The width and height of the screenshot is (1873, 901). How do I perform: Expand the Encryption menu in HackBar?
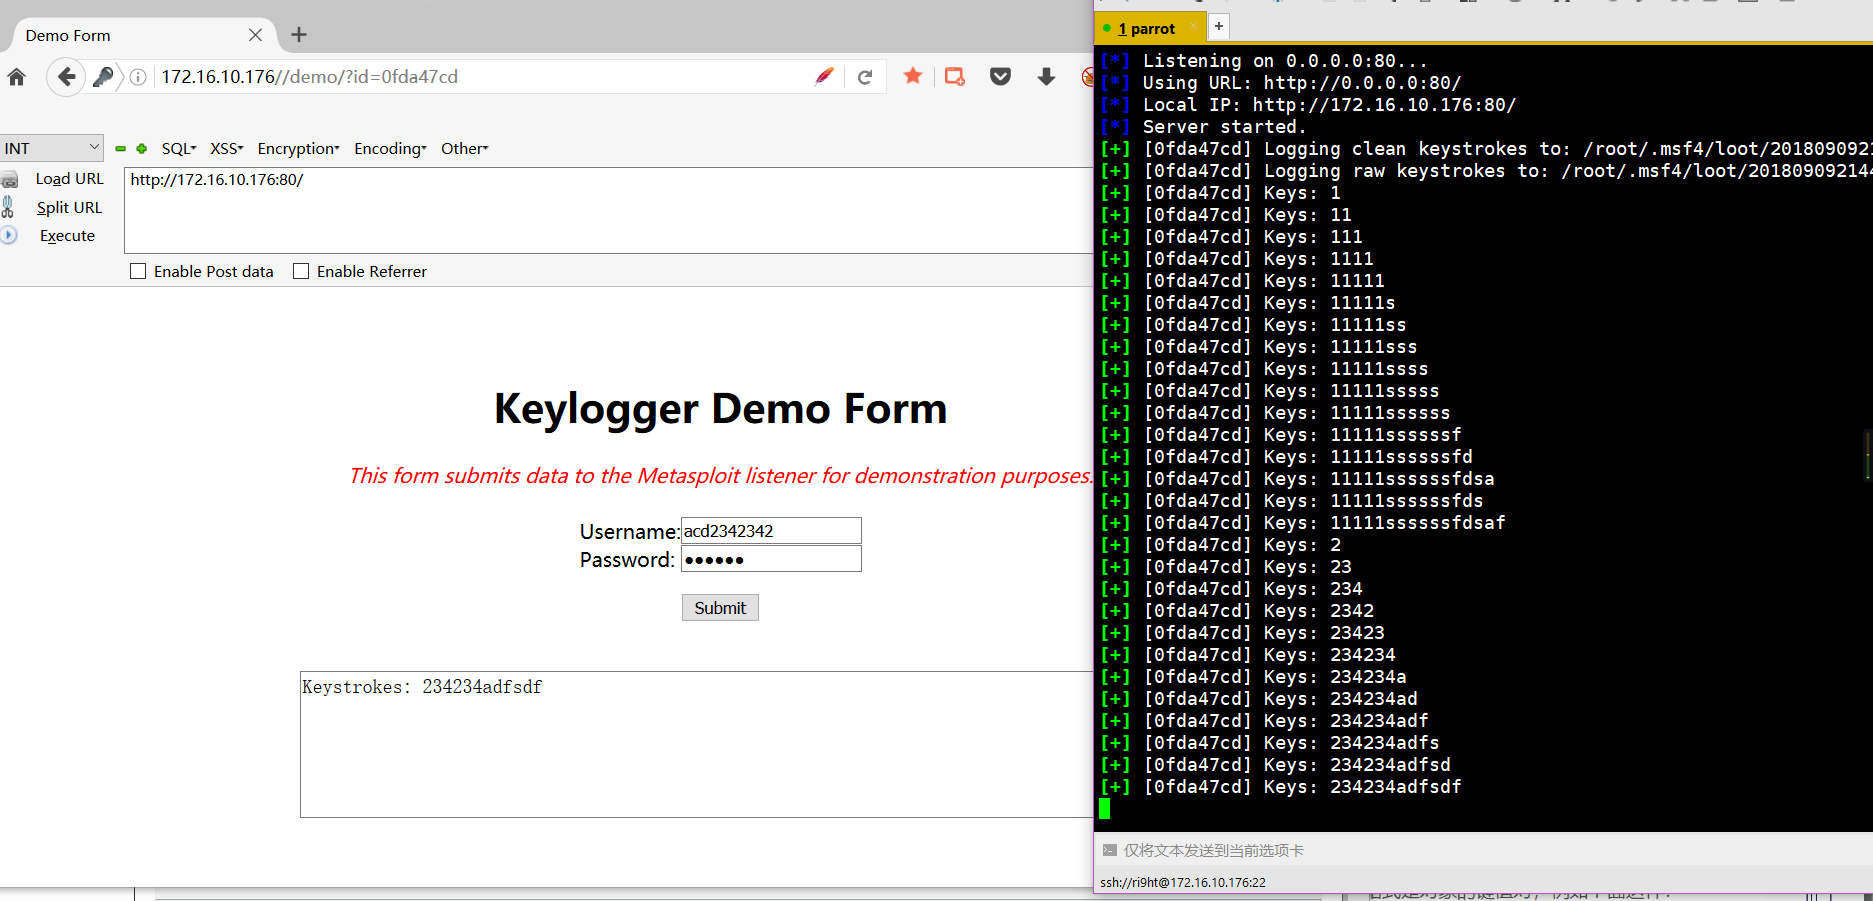click(299, 148)
